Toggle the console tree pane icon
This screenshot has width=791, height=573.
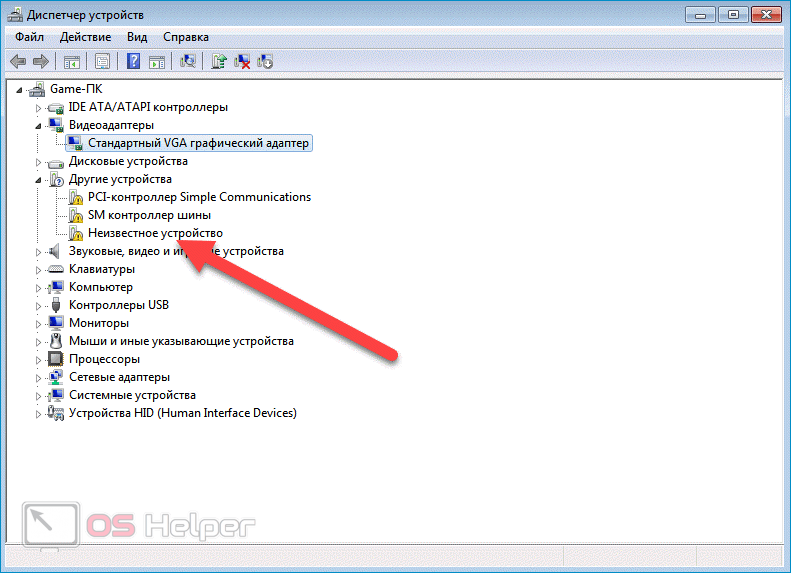(72, 62)
